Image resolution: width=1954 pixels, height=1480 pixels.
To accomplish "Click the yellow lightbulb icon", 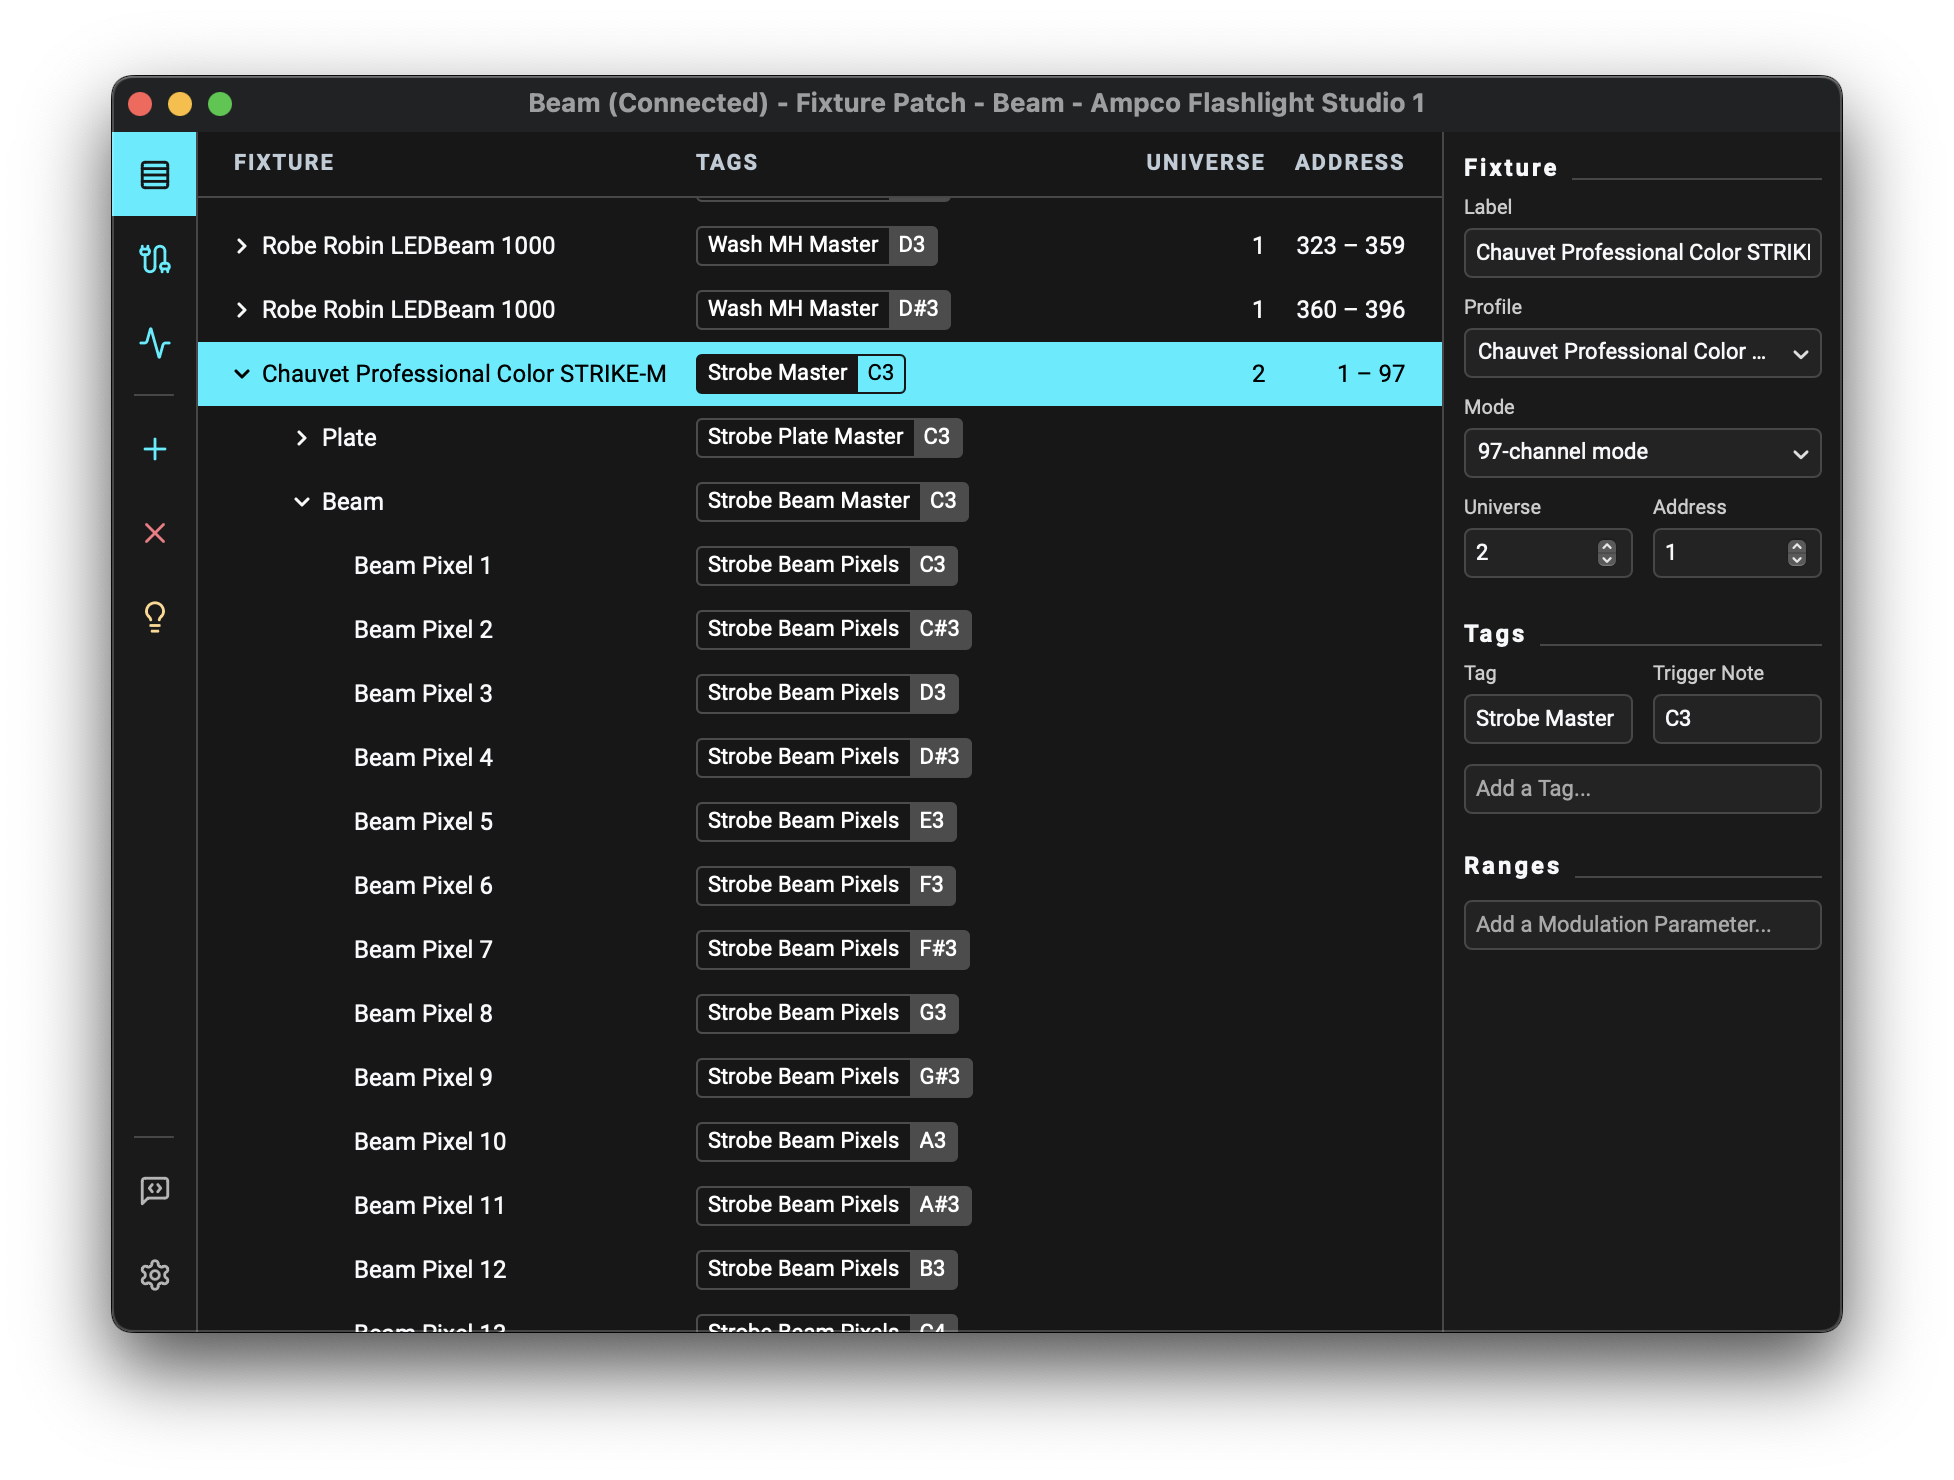I will [x=155, y=617].
